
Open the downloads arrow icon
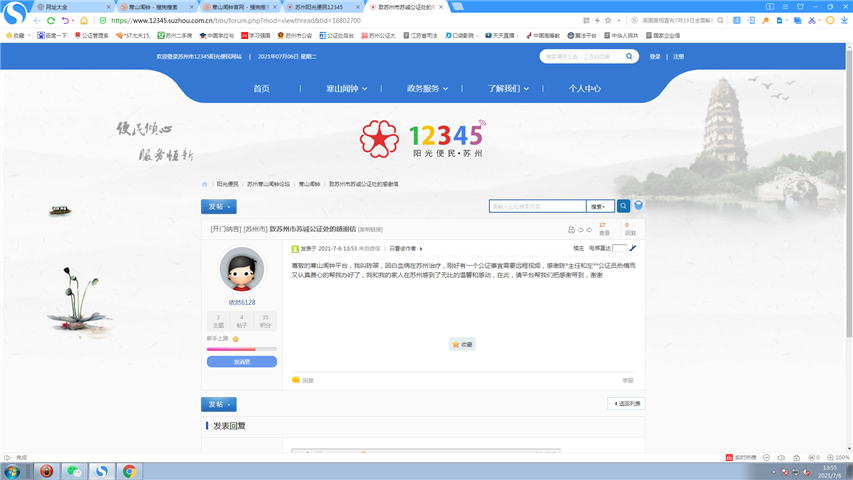point(844,21)
